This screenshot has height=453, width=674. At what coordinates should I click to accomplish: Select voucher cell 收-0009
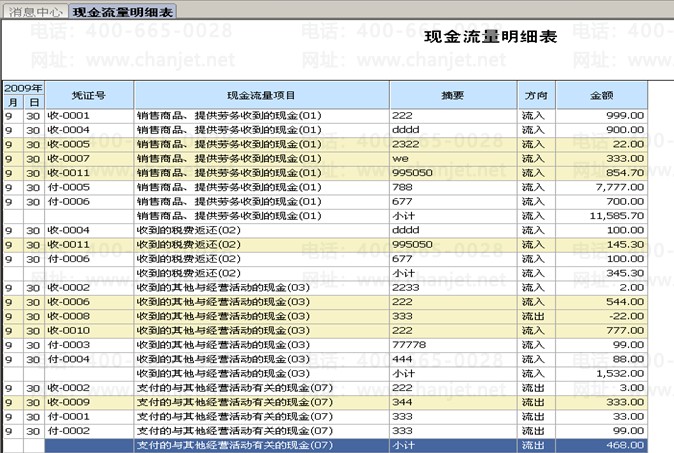[89, 402]
